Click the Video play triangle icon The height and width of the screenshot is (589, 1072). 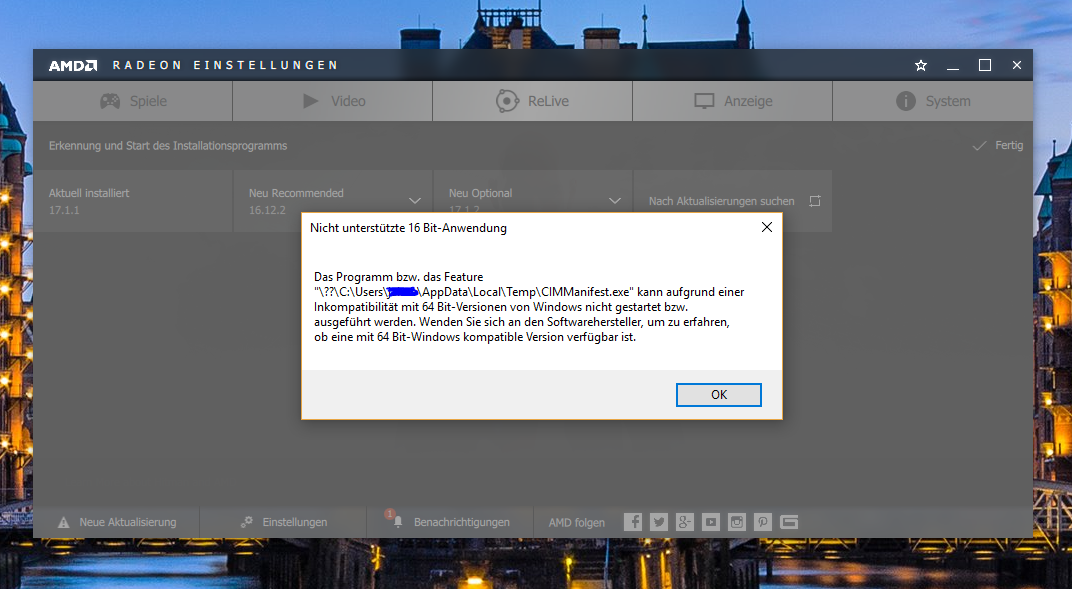311,101
